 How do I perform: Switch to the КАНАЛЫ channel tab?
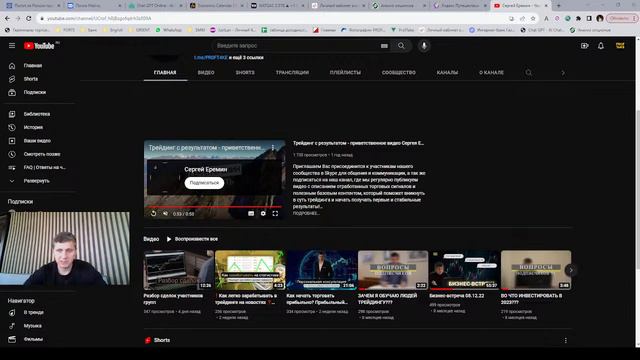pyautogui.click(x=447, y=73)
